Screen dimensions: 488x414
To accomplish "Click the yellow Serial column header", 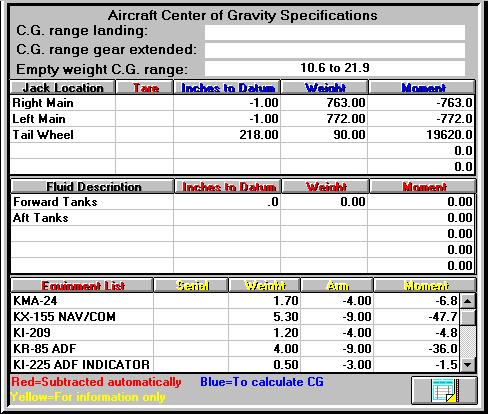I will point(192,286).
